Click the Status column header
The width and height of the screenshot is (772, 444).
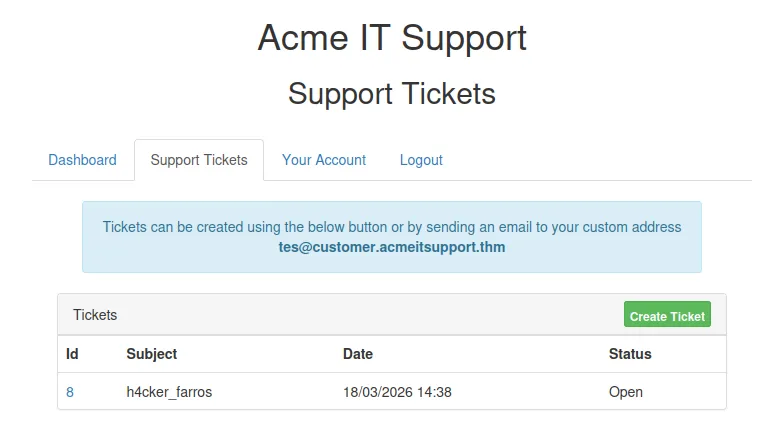630,354
